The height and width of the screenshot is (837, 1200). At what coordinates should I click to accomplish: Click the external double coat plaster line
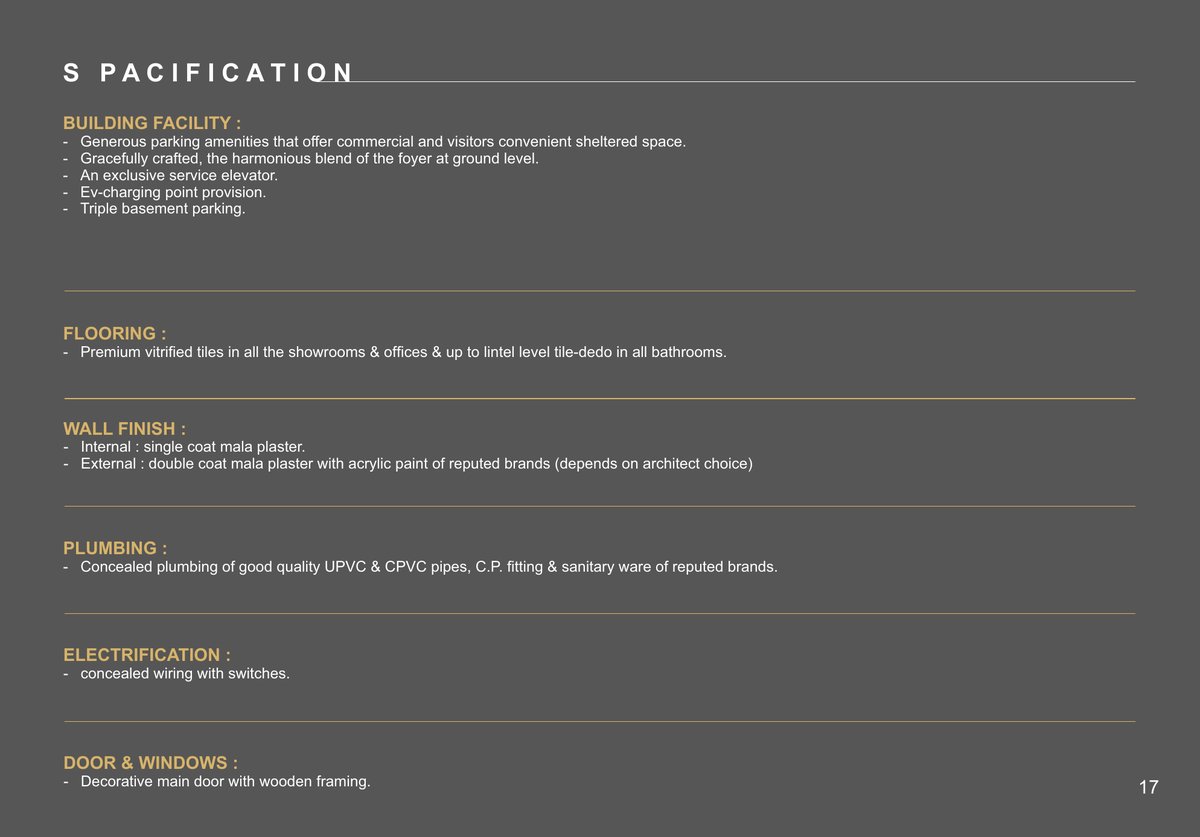(416, 464)
